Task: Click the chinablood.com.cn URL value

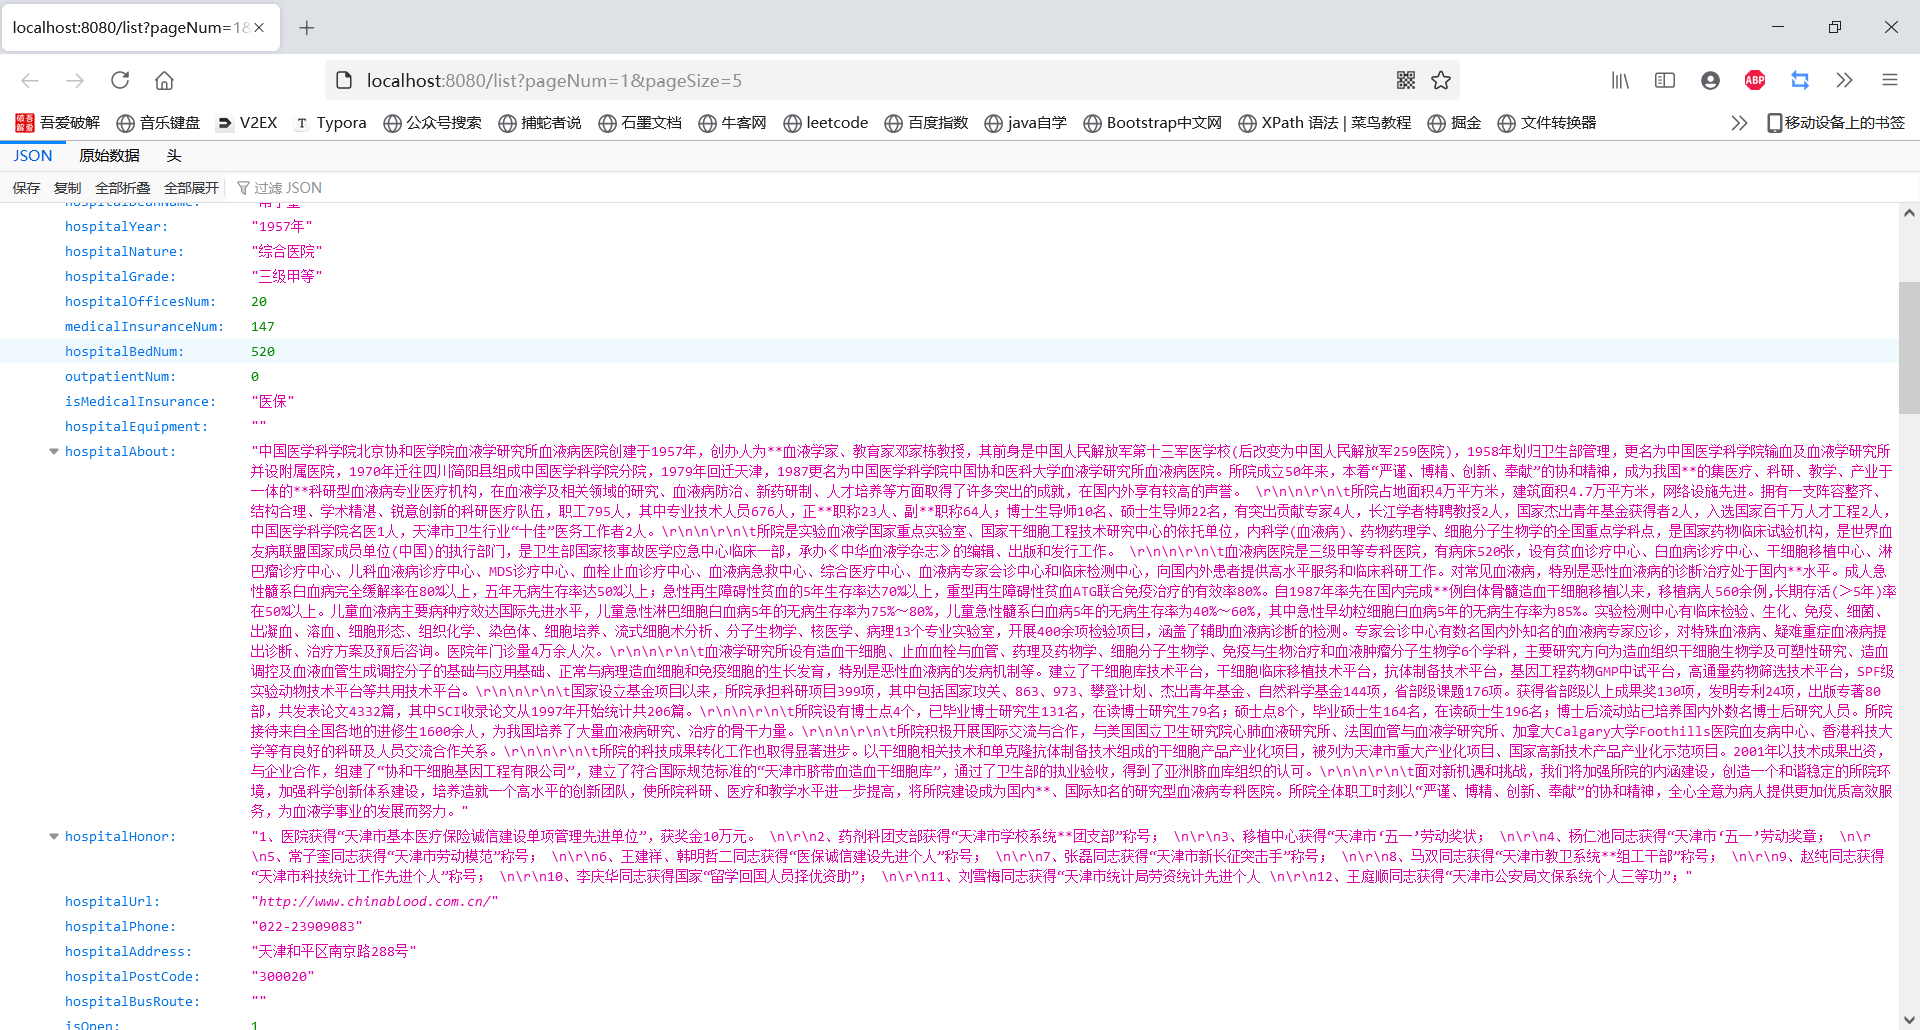Action: pos(375,901)
